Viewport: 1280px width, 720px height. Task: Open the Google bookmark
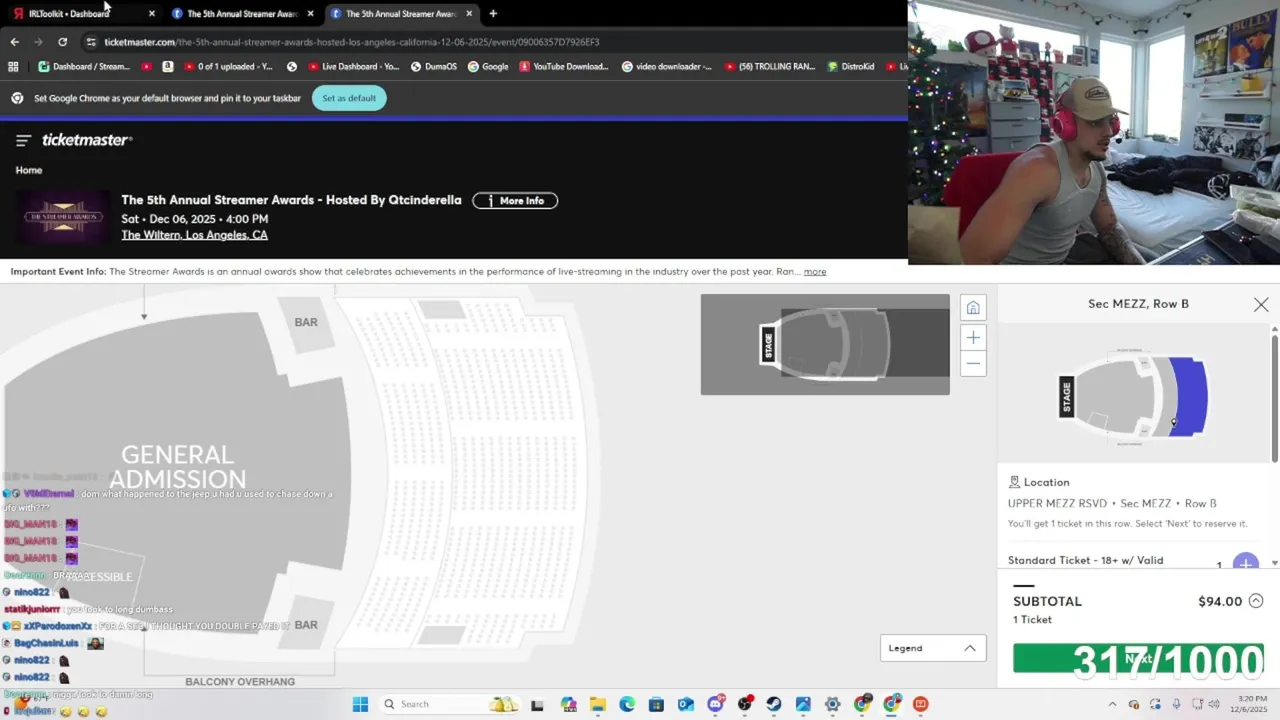[487, 67]
